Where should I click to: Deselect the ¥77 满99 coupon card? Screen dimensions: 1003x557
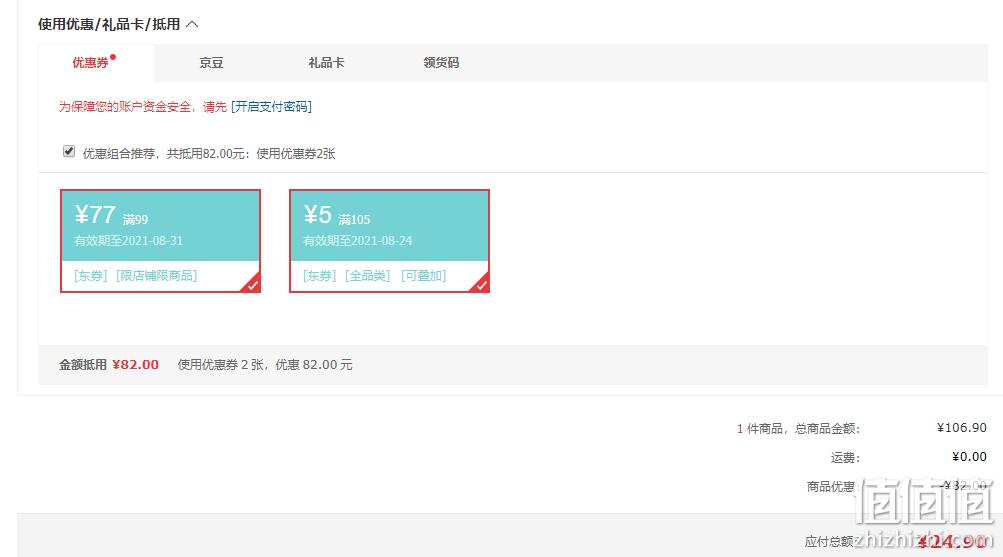pyautogui.click(x=161, y=241)
